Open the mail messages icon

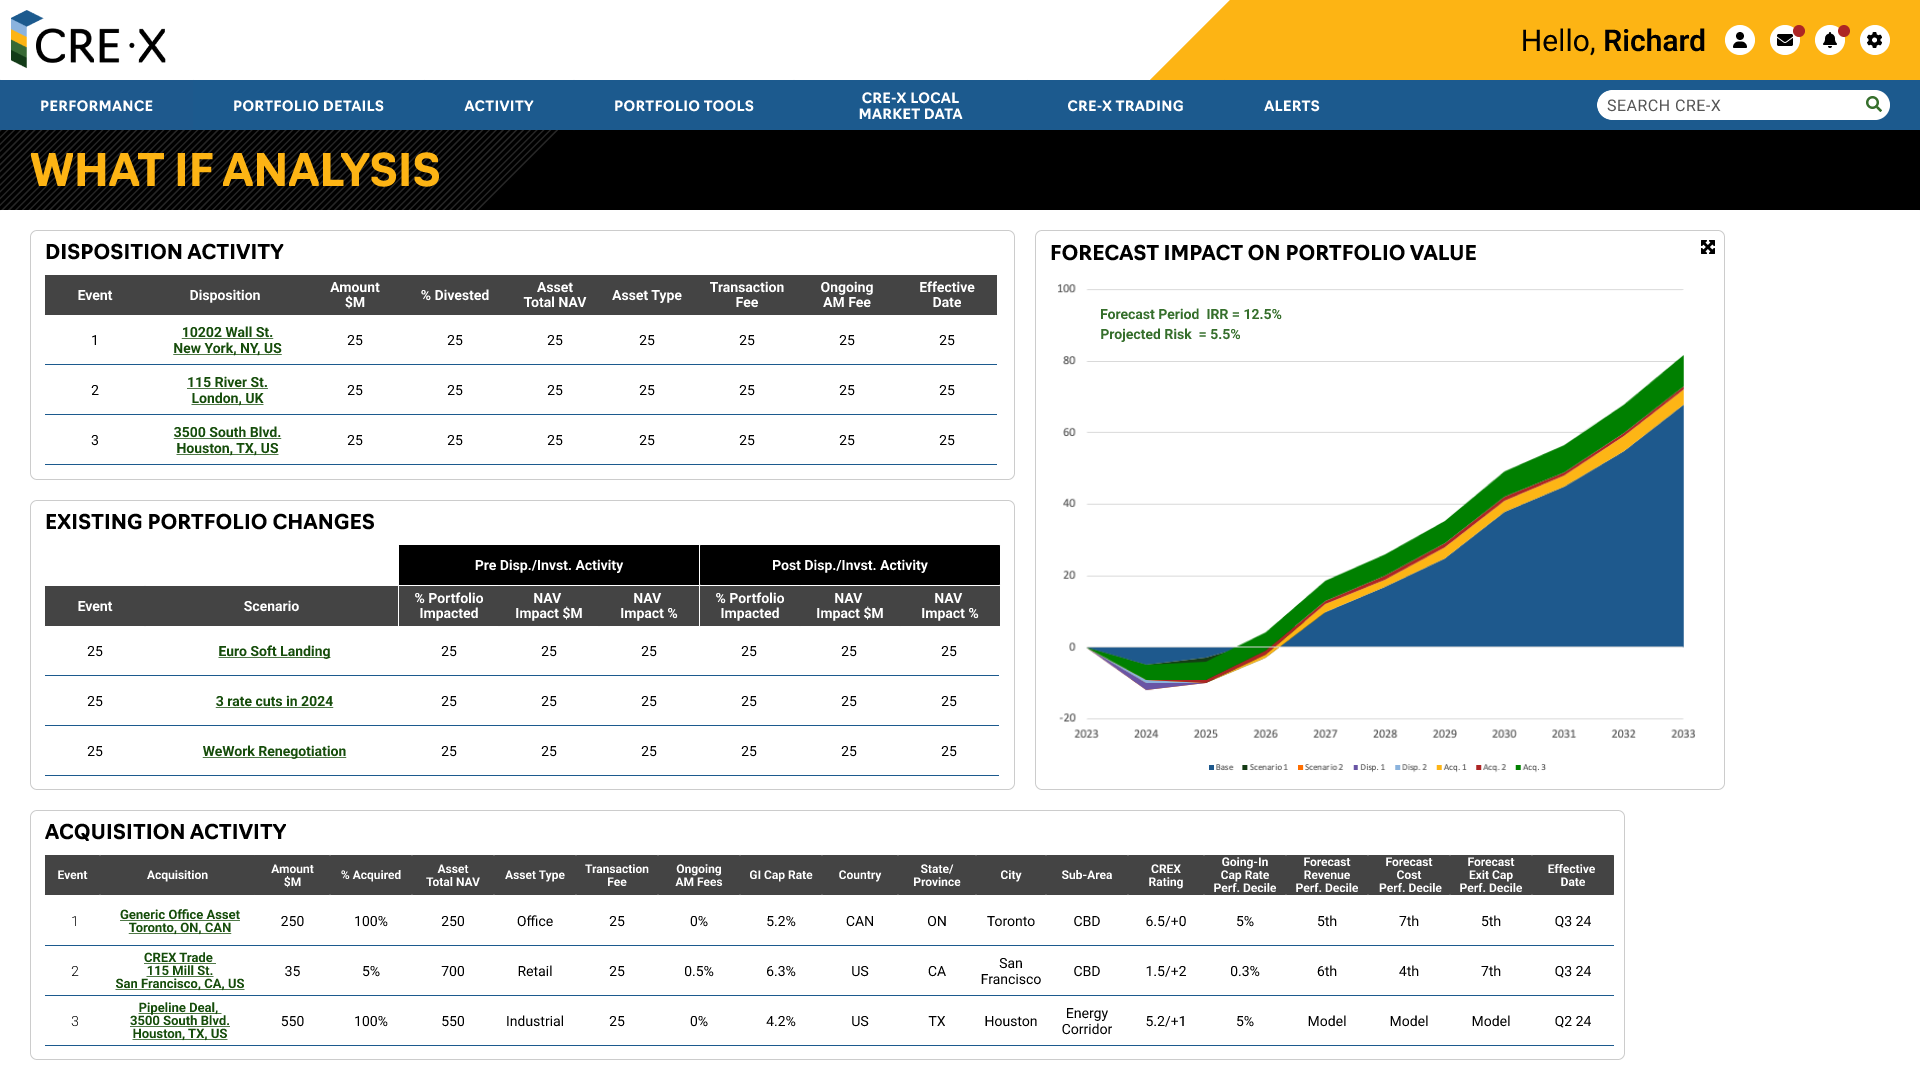1785,40
